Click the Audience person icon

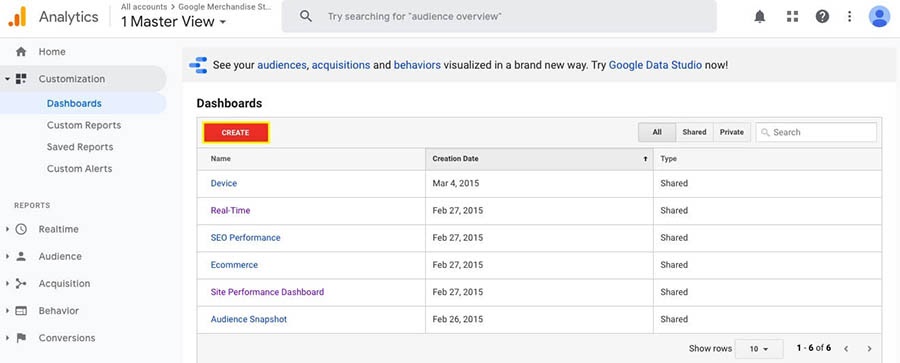click(21, 256)
